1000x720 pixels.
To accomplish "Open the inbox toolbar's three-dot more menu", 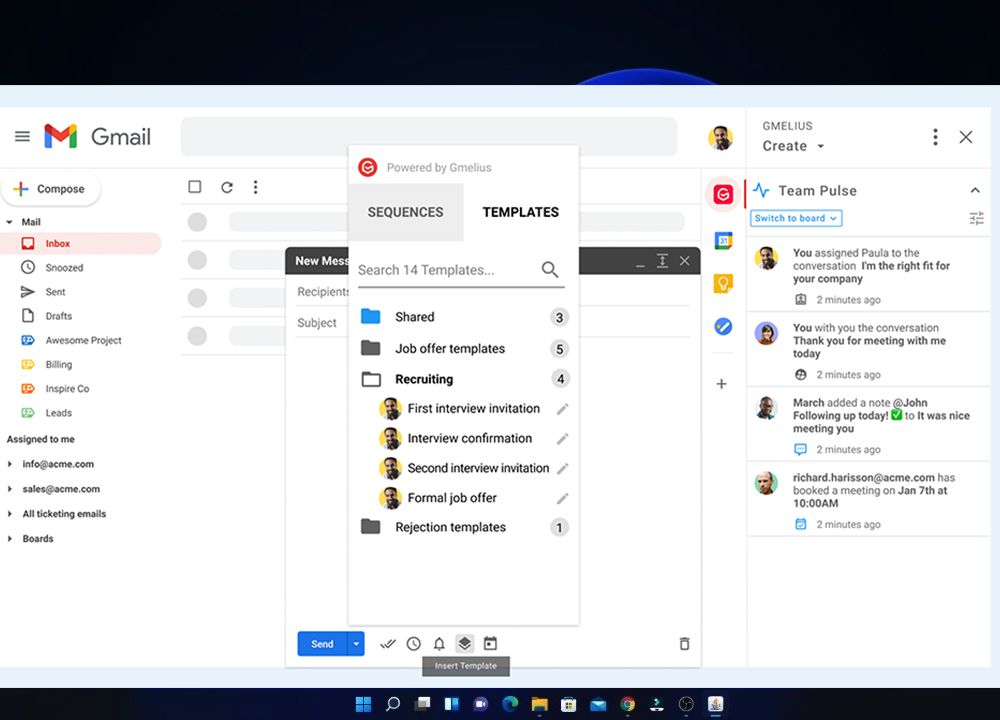I will (256, 187).
